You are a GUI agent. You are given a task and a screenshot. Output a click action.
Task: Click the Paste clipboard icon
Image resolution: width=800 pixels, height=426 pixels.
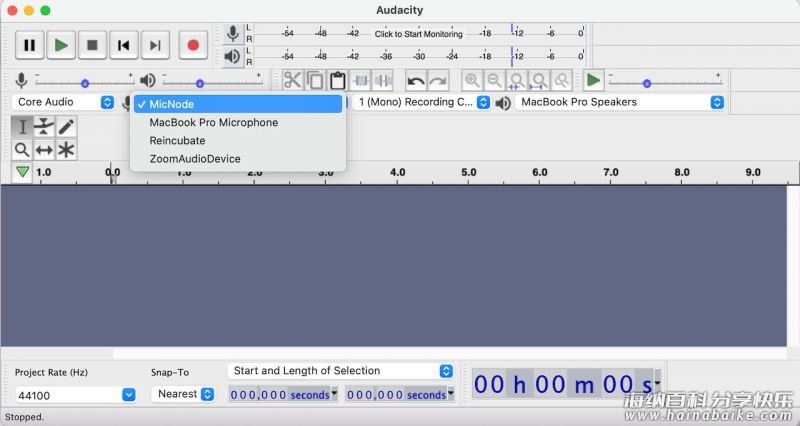(338, 81)
